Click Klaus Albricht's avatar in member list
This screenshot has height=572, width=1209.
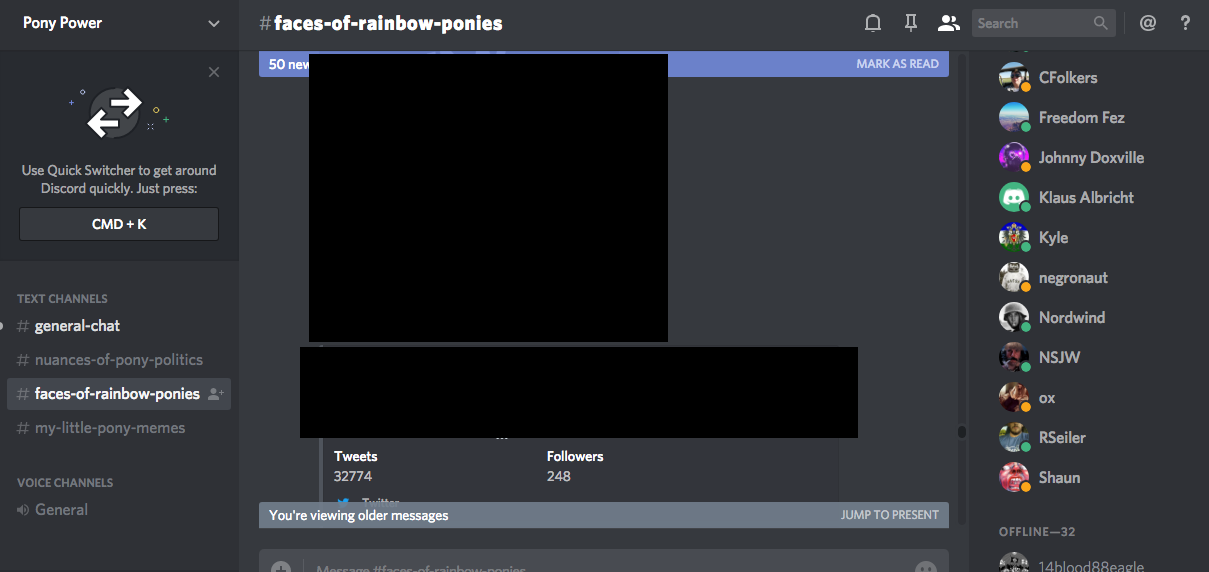coord(1014,197)
